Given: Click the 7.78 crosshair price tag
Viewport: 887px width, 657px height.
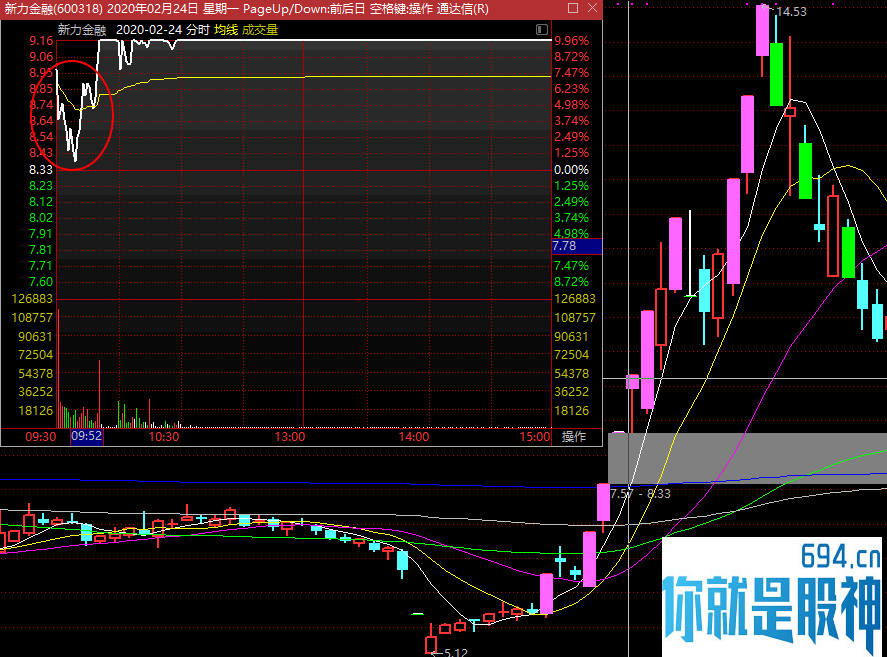Looking at the screenshot, I should click(x=576, y=246).
